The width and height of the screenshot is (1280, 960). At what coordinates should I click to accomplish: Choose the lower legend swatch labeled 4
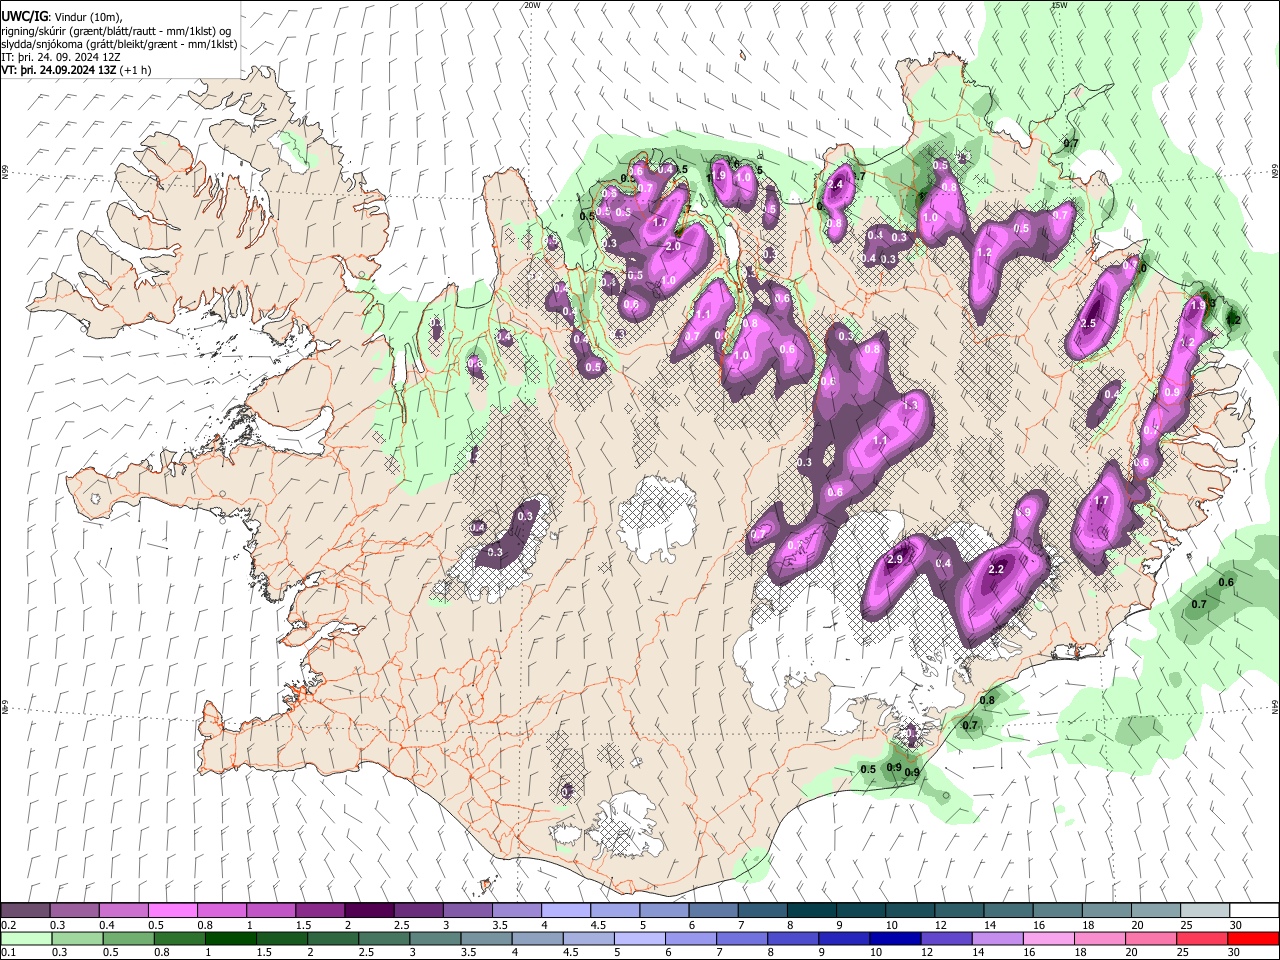537,938
